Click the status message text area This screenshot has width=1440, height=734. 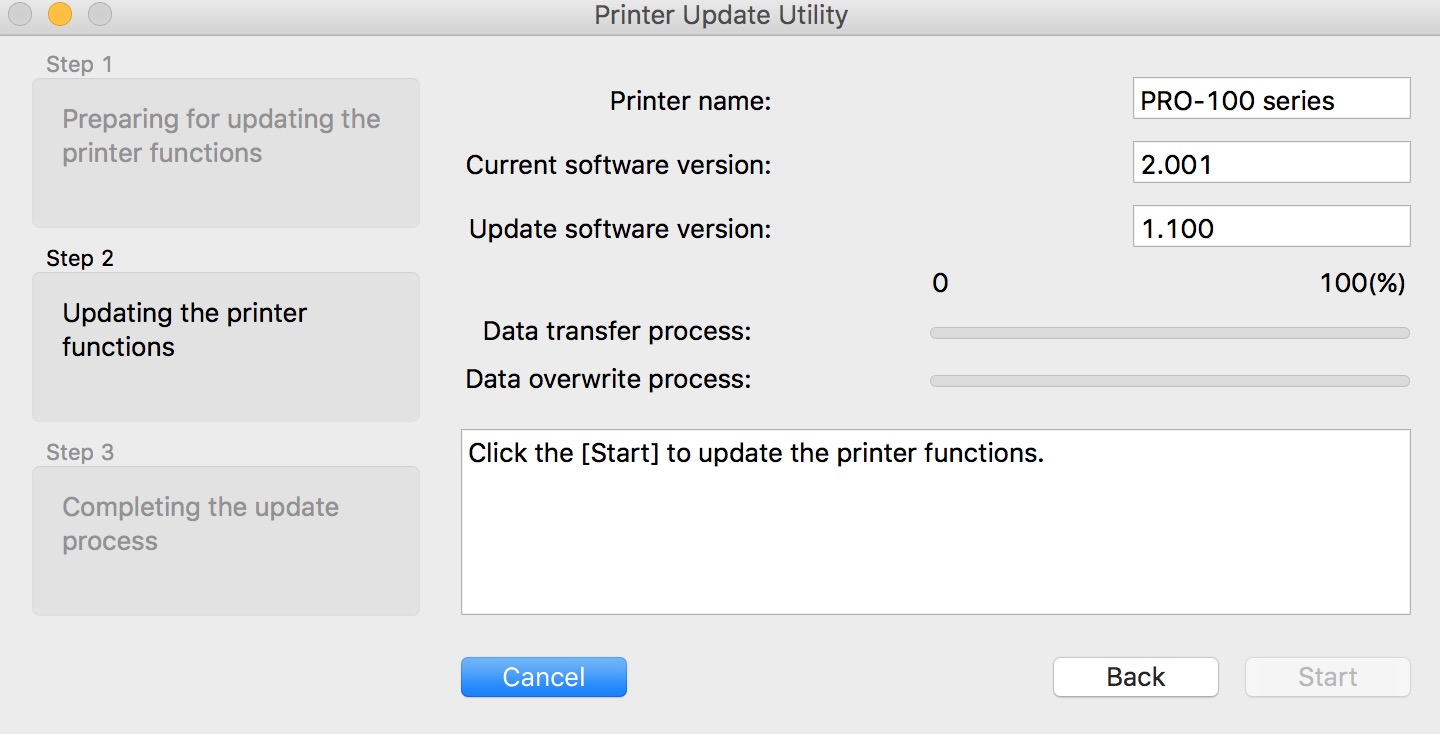click(936, 521)
